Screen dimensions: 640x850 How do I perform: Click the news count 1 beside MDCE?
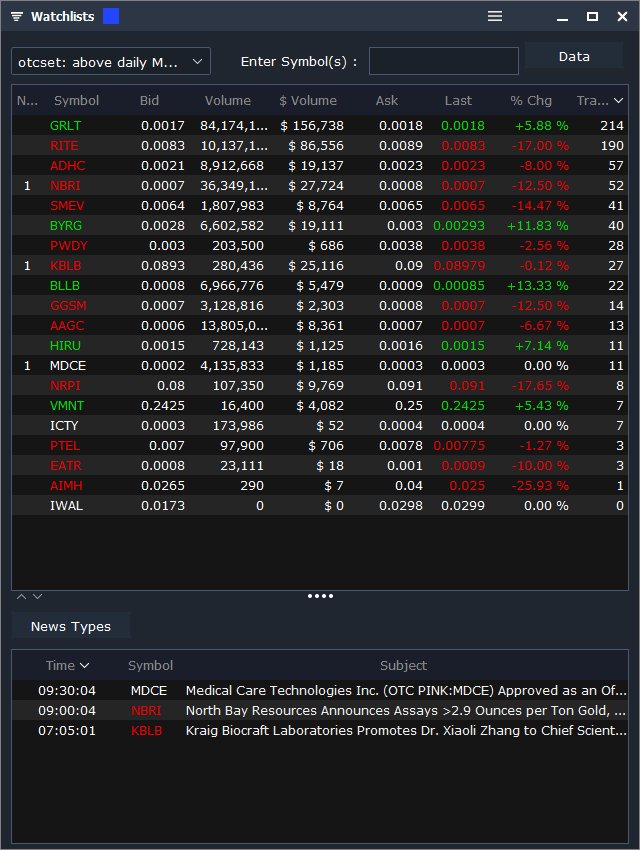pyautogui.click(x=27, y=366)
